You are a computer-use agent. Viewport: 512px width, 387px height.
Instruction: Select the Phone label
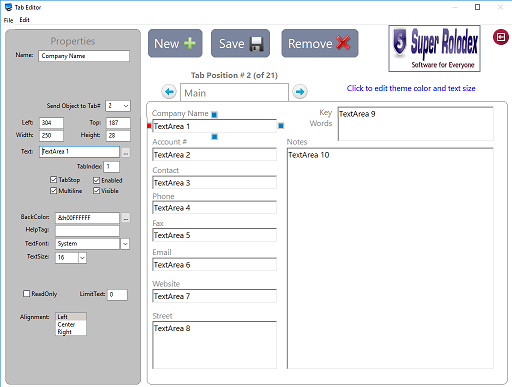(163, 196)
